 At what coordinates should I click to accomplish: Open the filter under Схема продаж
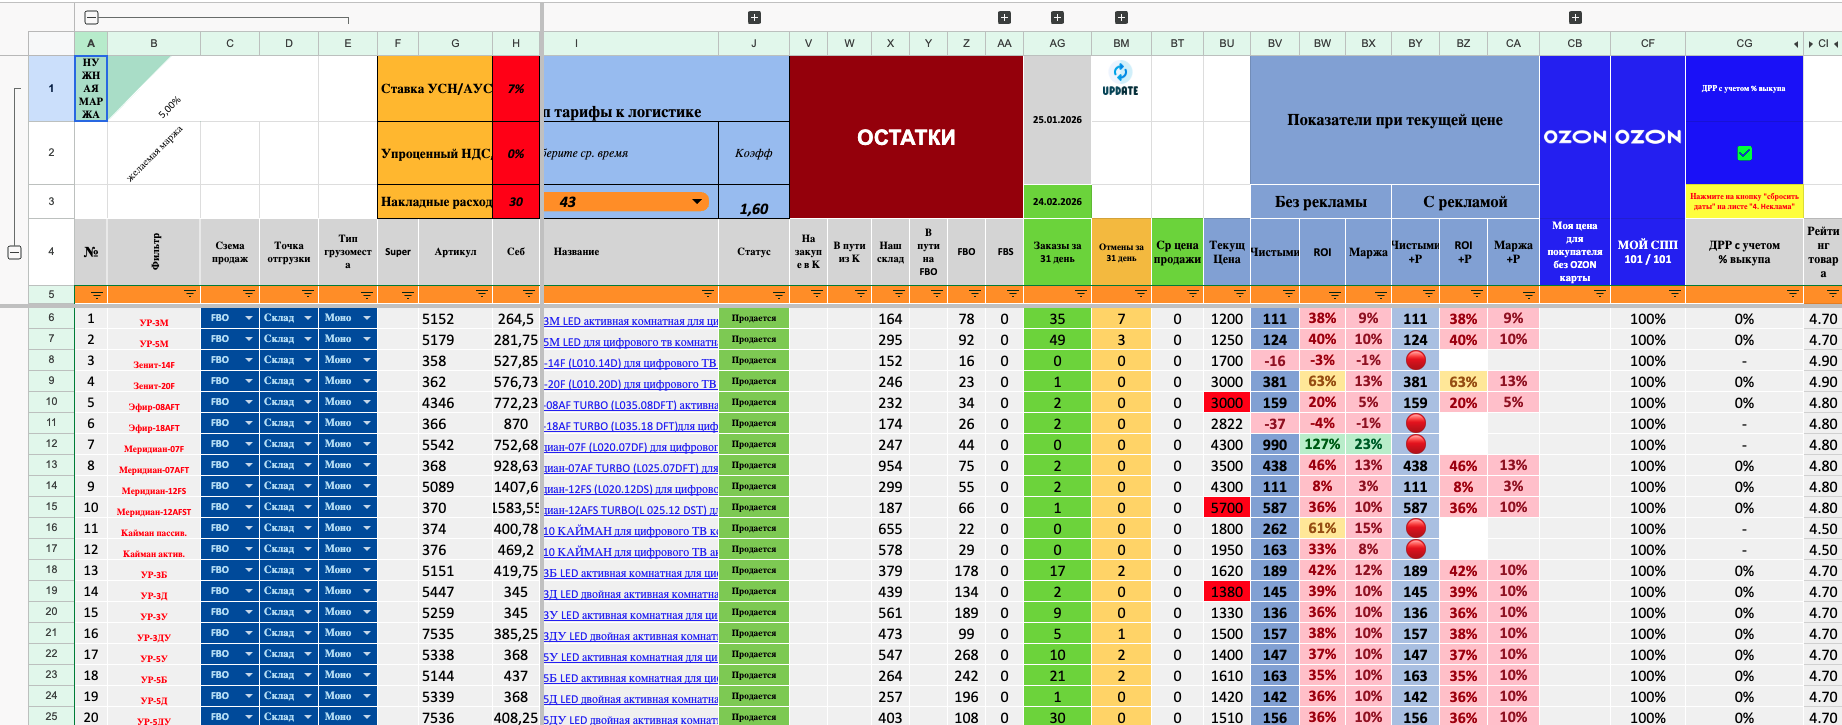249,295
